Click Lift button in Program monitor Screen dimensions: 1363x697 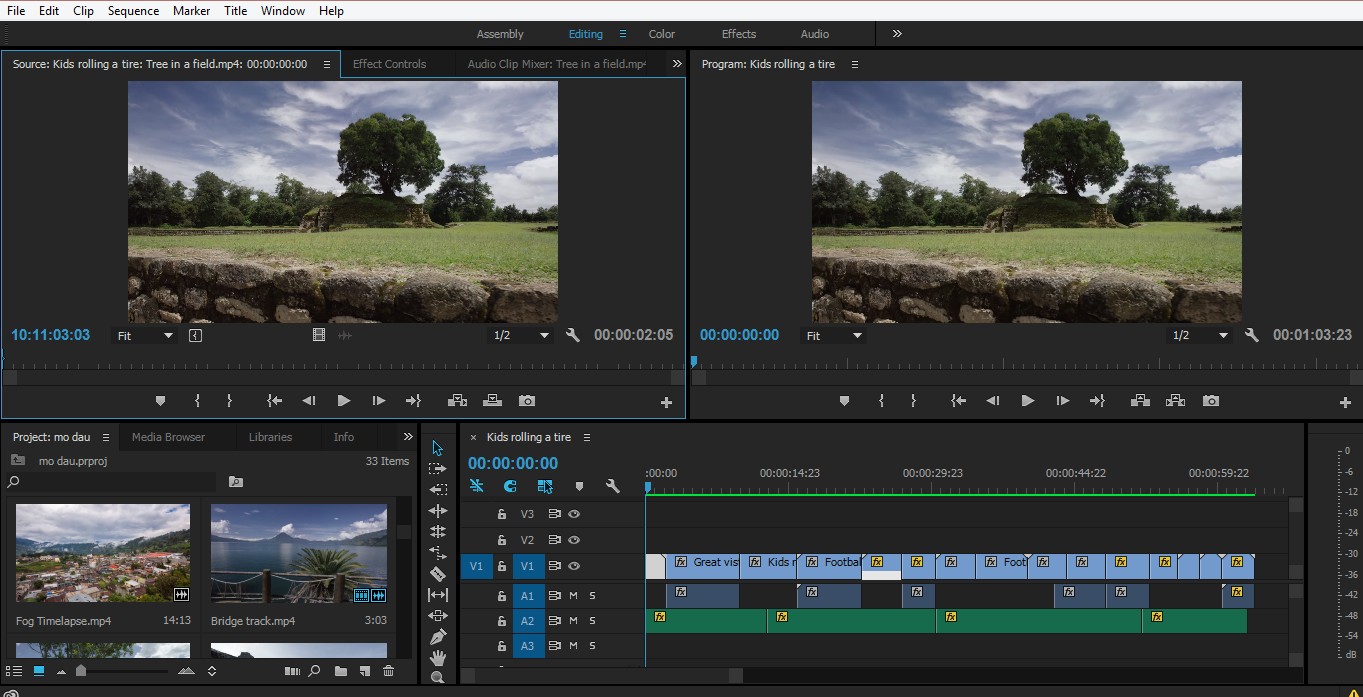[x=1140, y=401]
